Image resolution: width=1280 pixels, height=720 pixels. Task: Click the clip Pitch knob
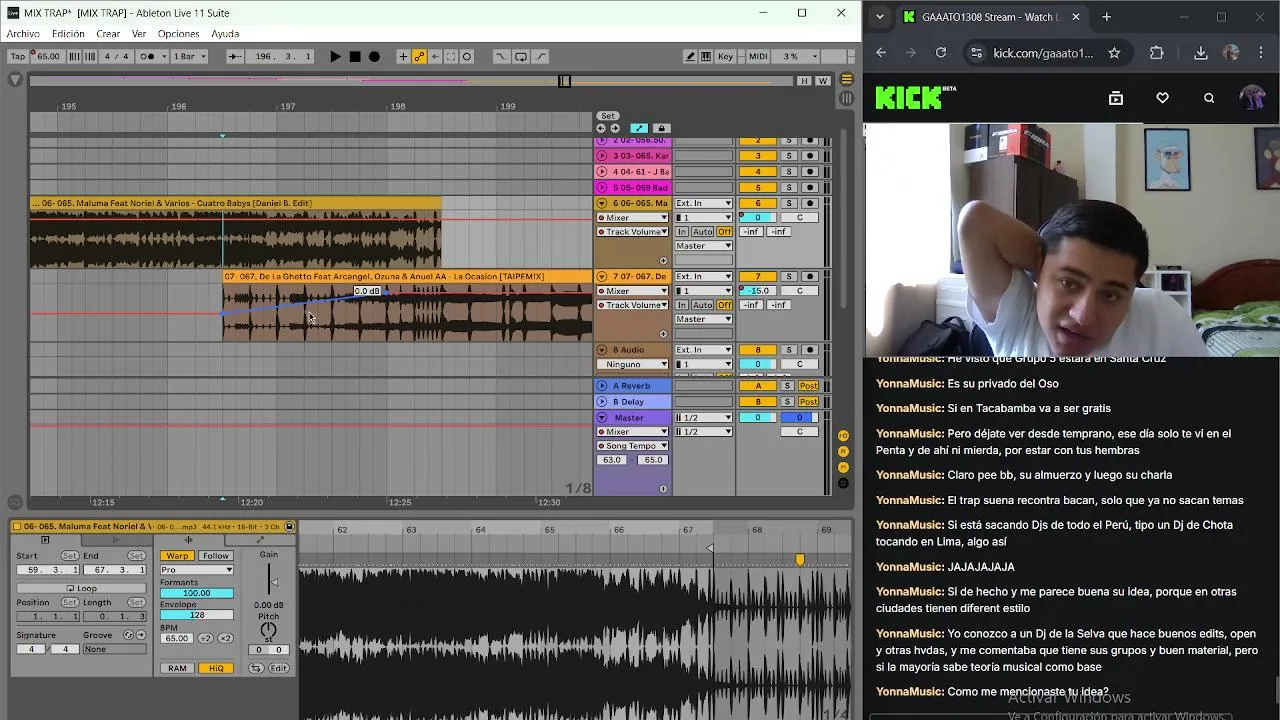tap(268, 630)
